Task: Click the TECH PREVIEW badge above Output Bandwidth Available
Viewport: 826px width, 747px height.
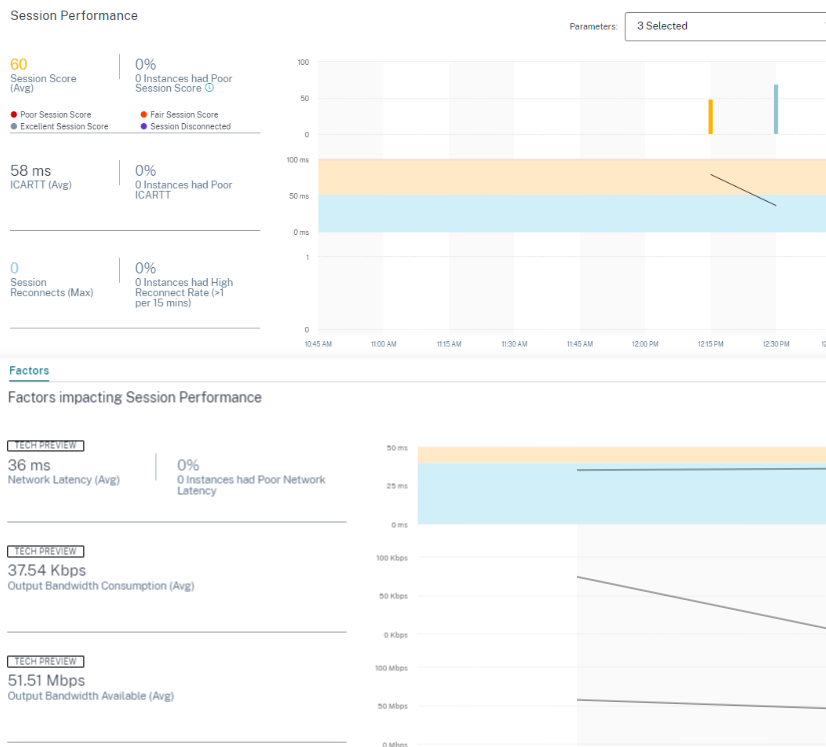Action: click(x=46, y=661)
